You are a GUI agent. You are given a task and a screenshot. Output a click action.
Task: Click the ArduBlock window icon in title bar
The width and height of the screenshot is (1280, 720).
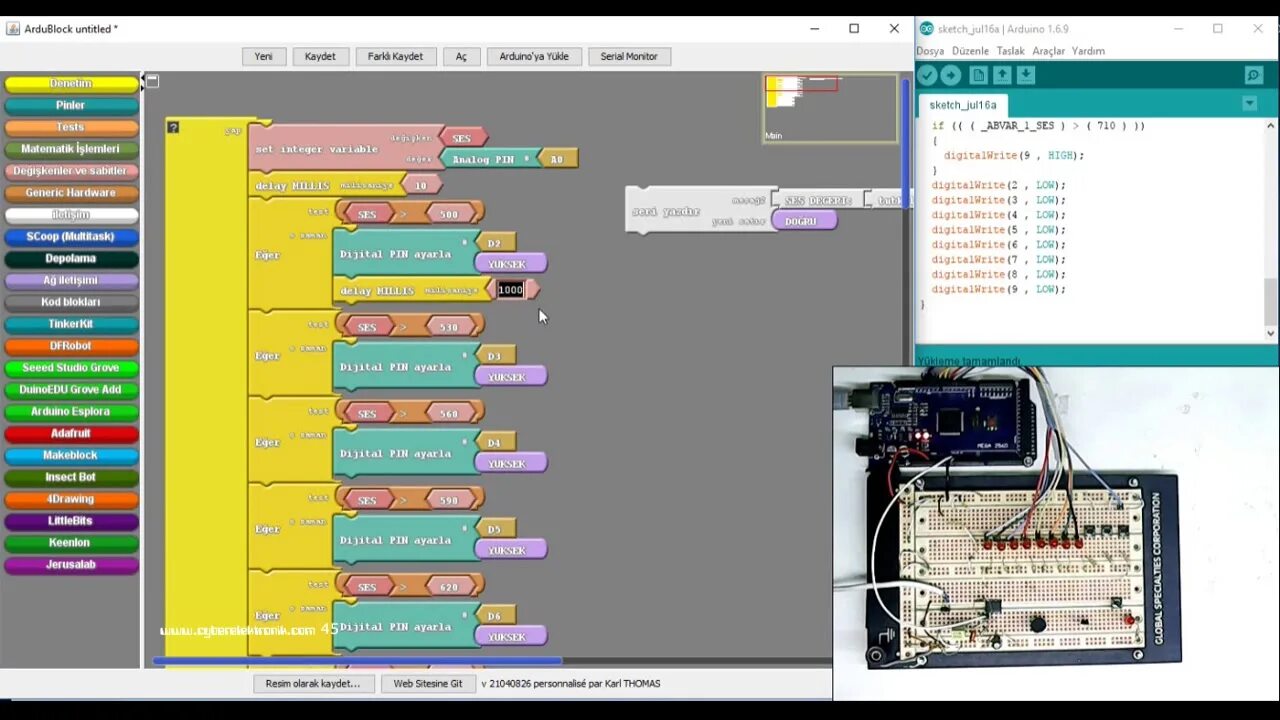coord(13,29)
